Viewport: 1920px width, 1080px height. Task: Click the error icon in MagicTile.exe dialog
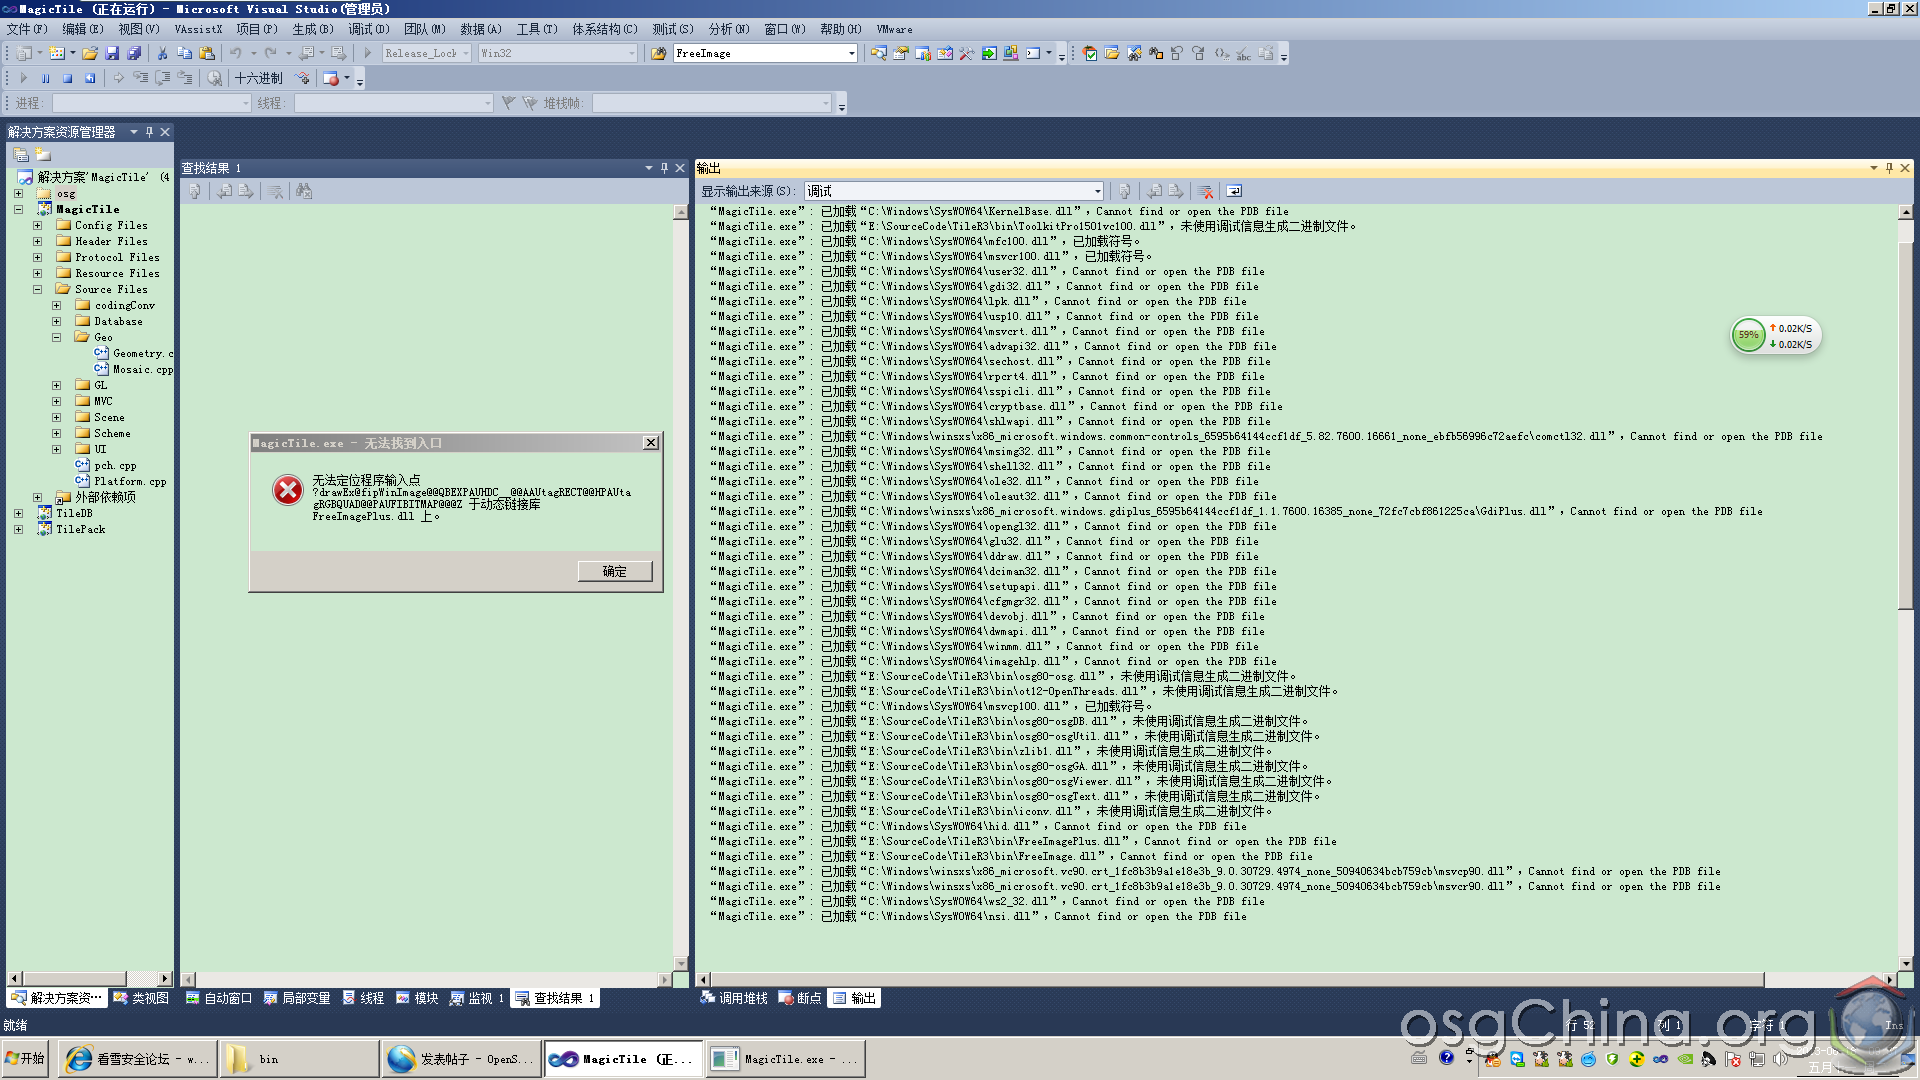coord(288,489)
